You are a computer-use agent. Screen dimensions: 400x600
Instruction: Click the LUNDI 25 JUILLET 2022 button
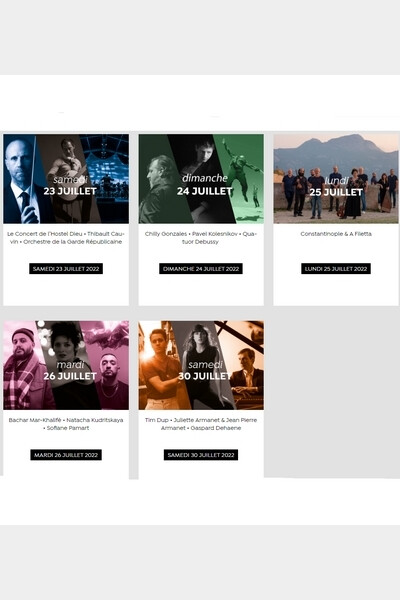pyautogui.click(x=336, y=269)
